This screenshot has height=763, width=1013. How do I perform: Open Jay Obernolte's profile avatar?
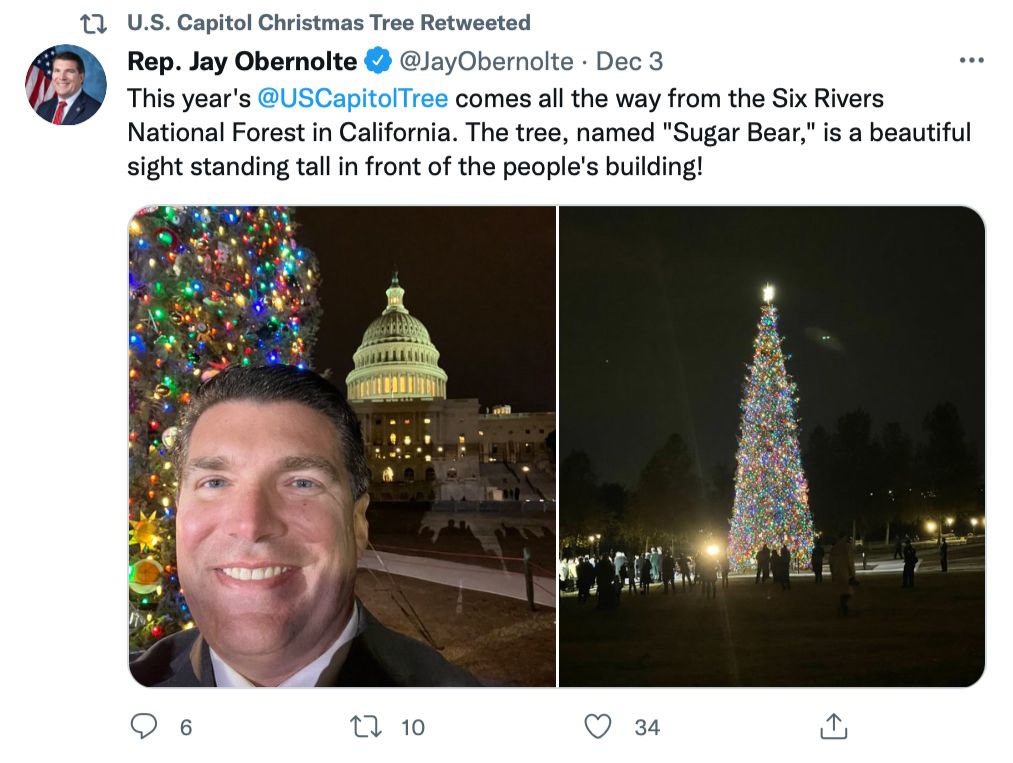(65, 85)
